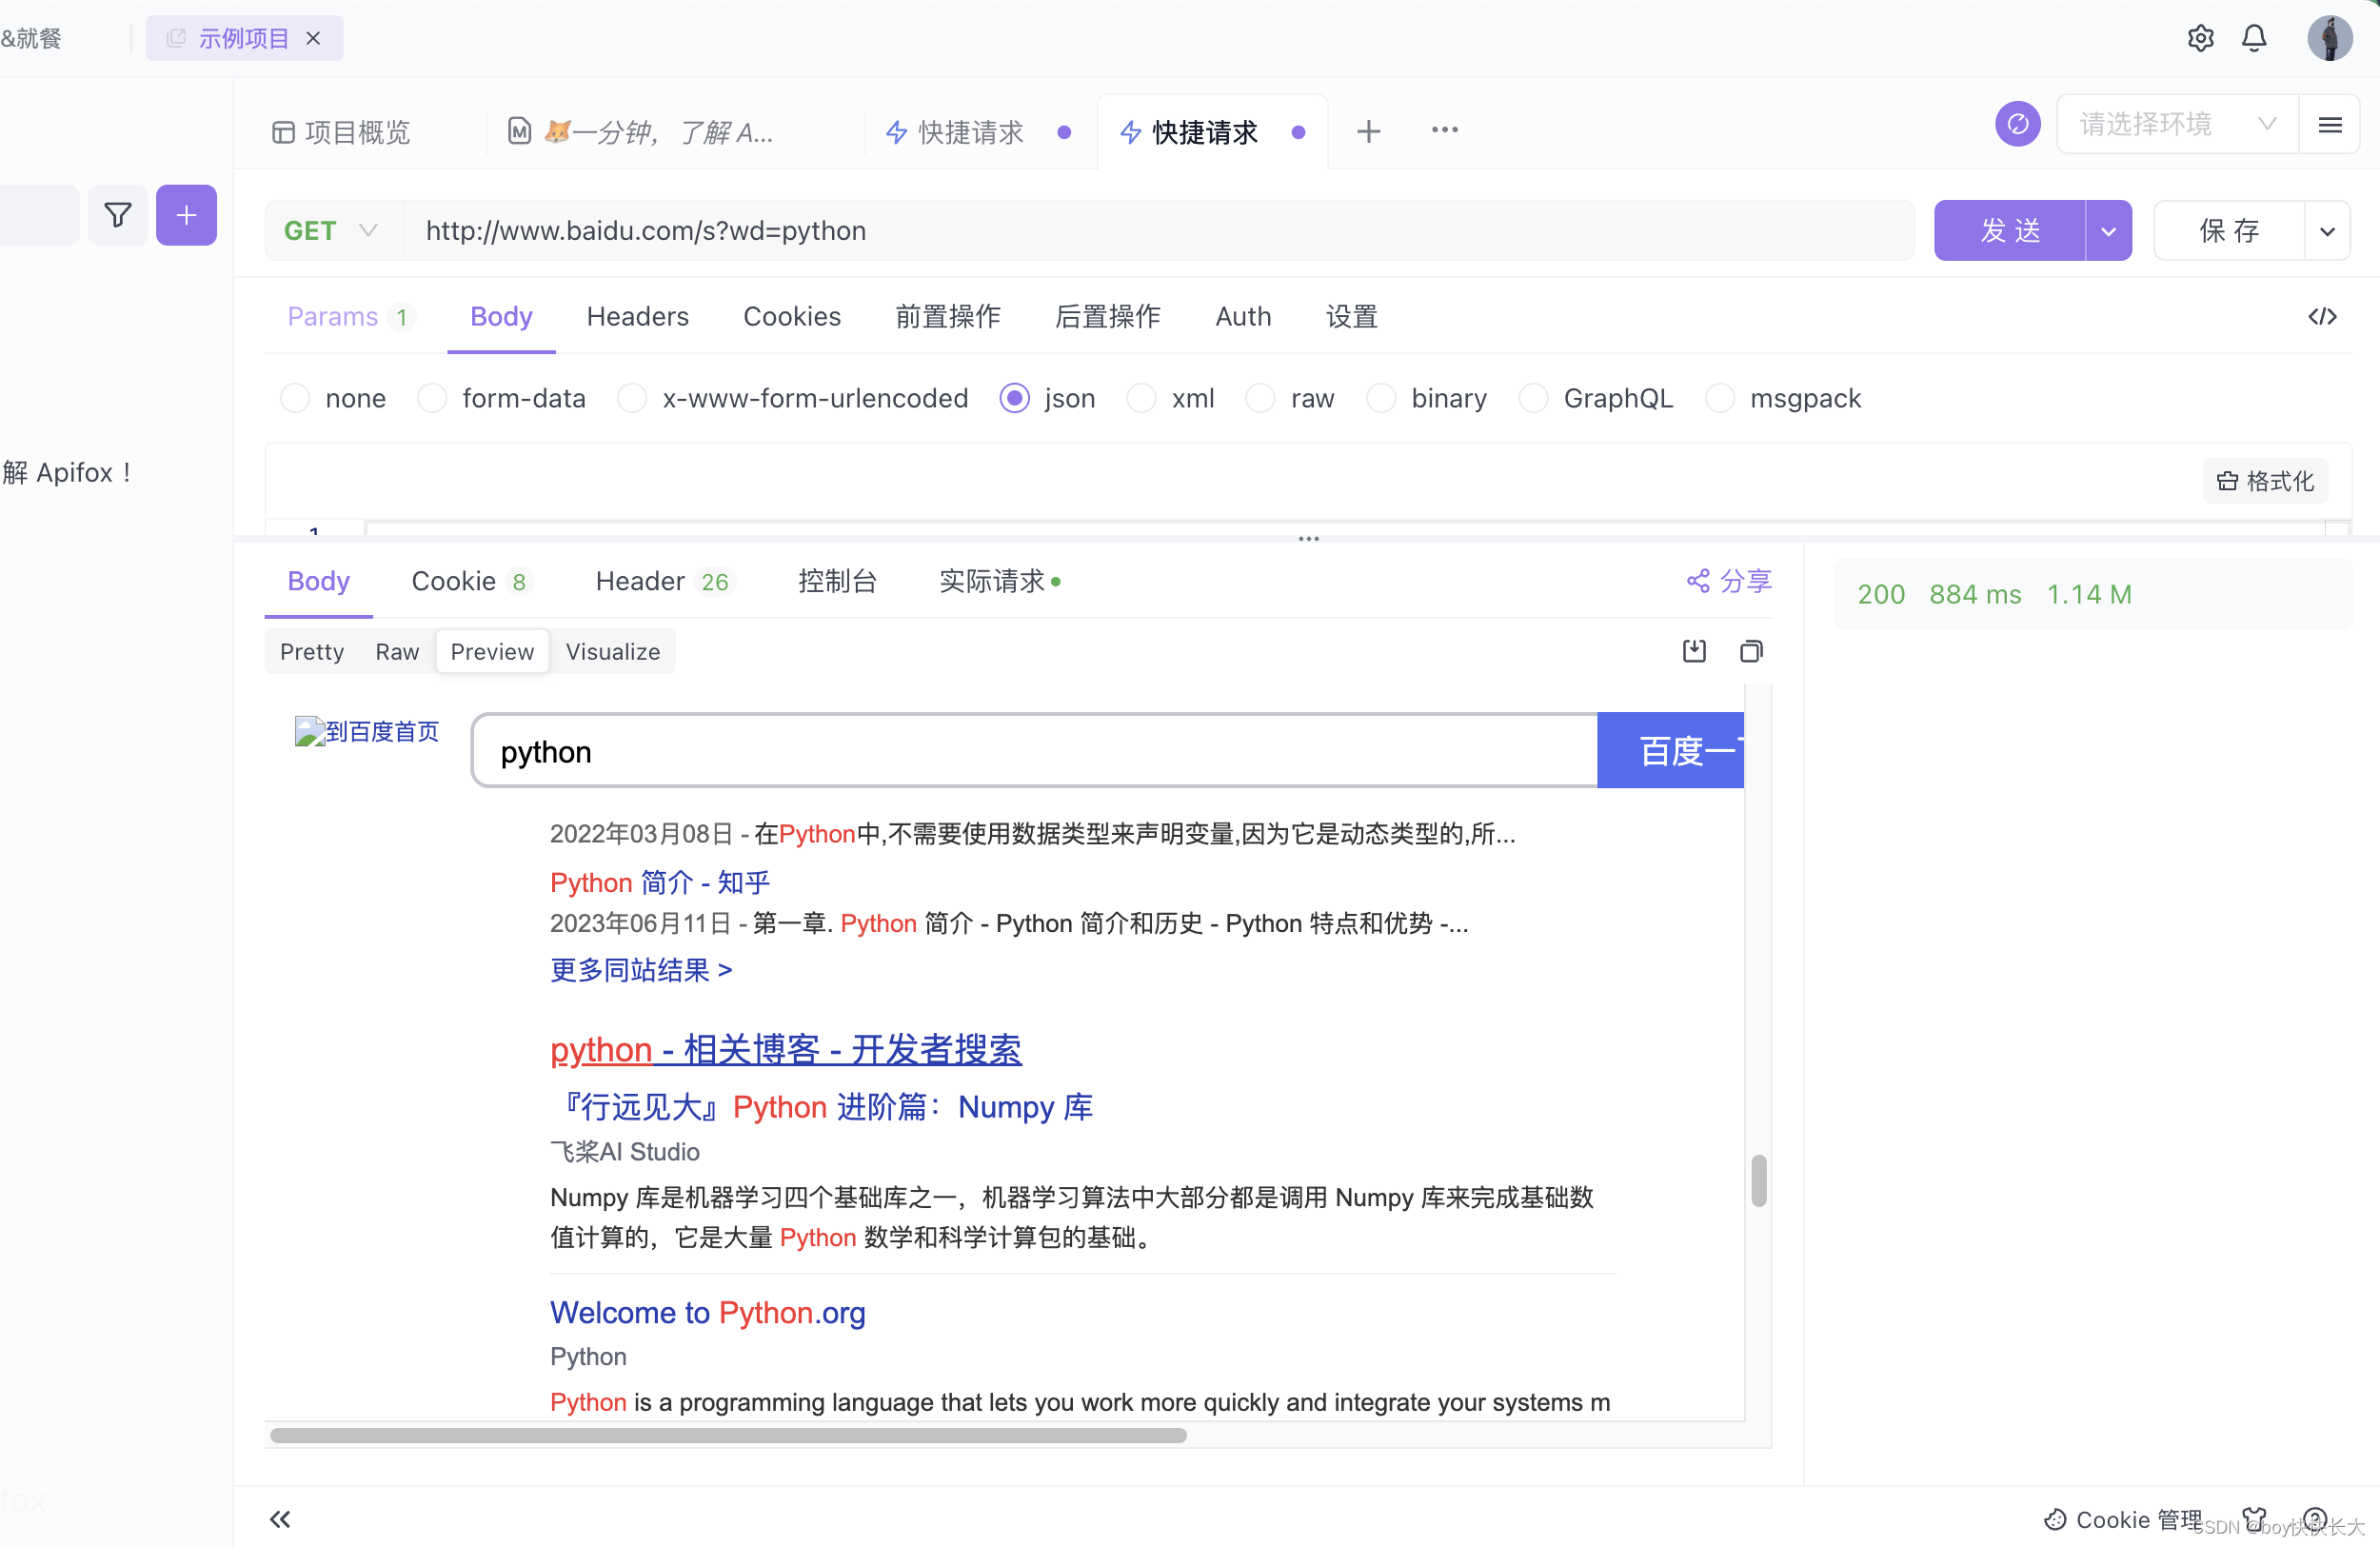
Task: Open the 项目概览 tab
Action: [341, 132]
